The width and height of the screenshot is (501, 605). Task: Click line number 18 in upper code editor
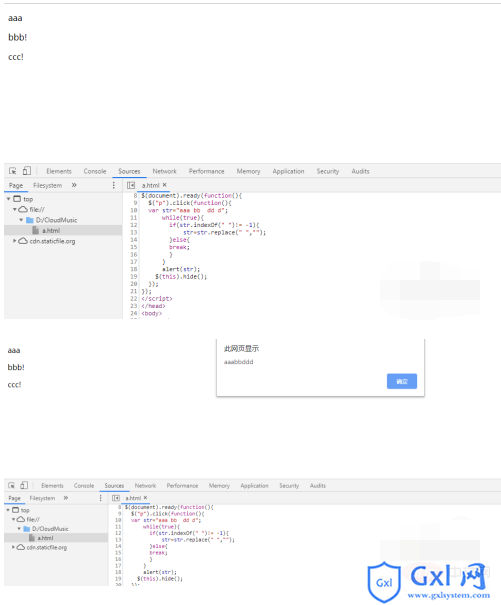click(x=134, y=269)
